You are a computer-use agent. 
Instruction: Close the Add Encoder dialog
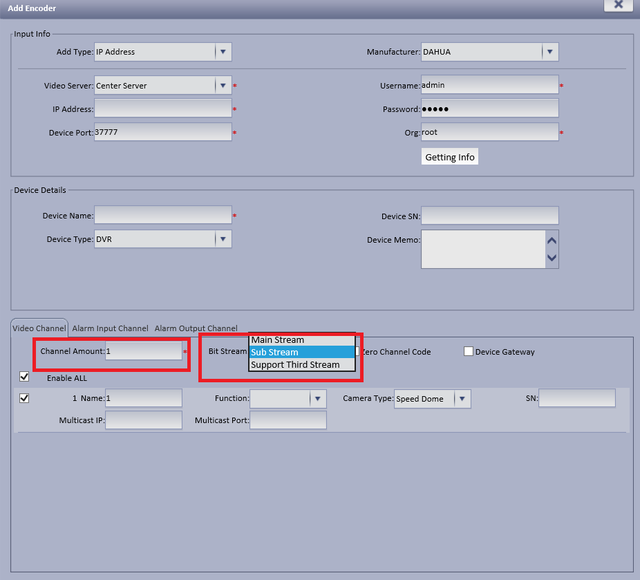pyautogui.click(x=618, y=5)
